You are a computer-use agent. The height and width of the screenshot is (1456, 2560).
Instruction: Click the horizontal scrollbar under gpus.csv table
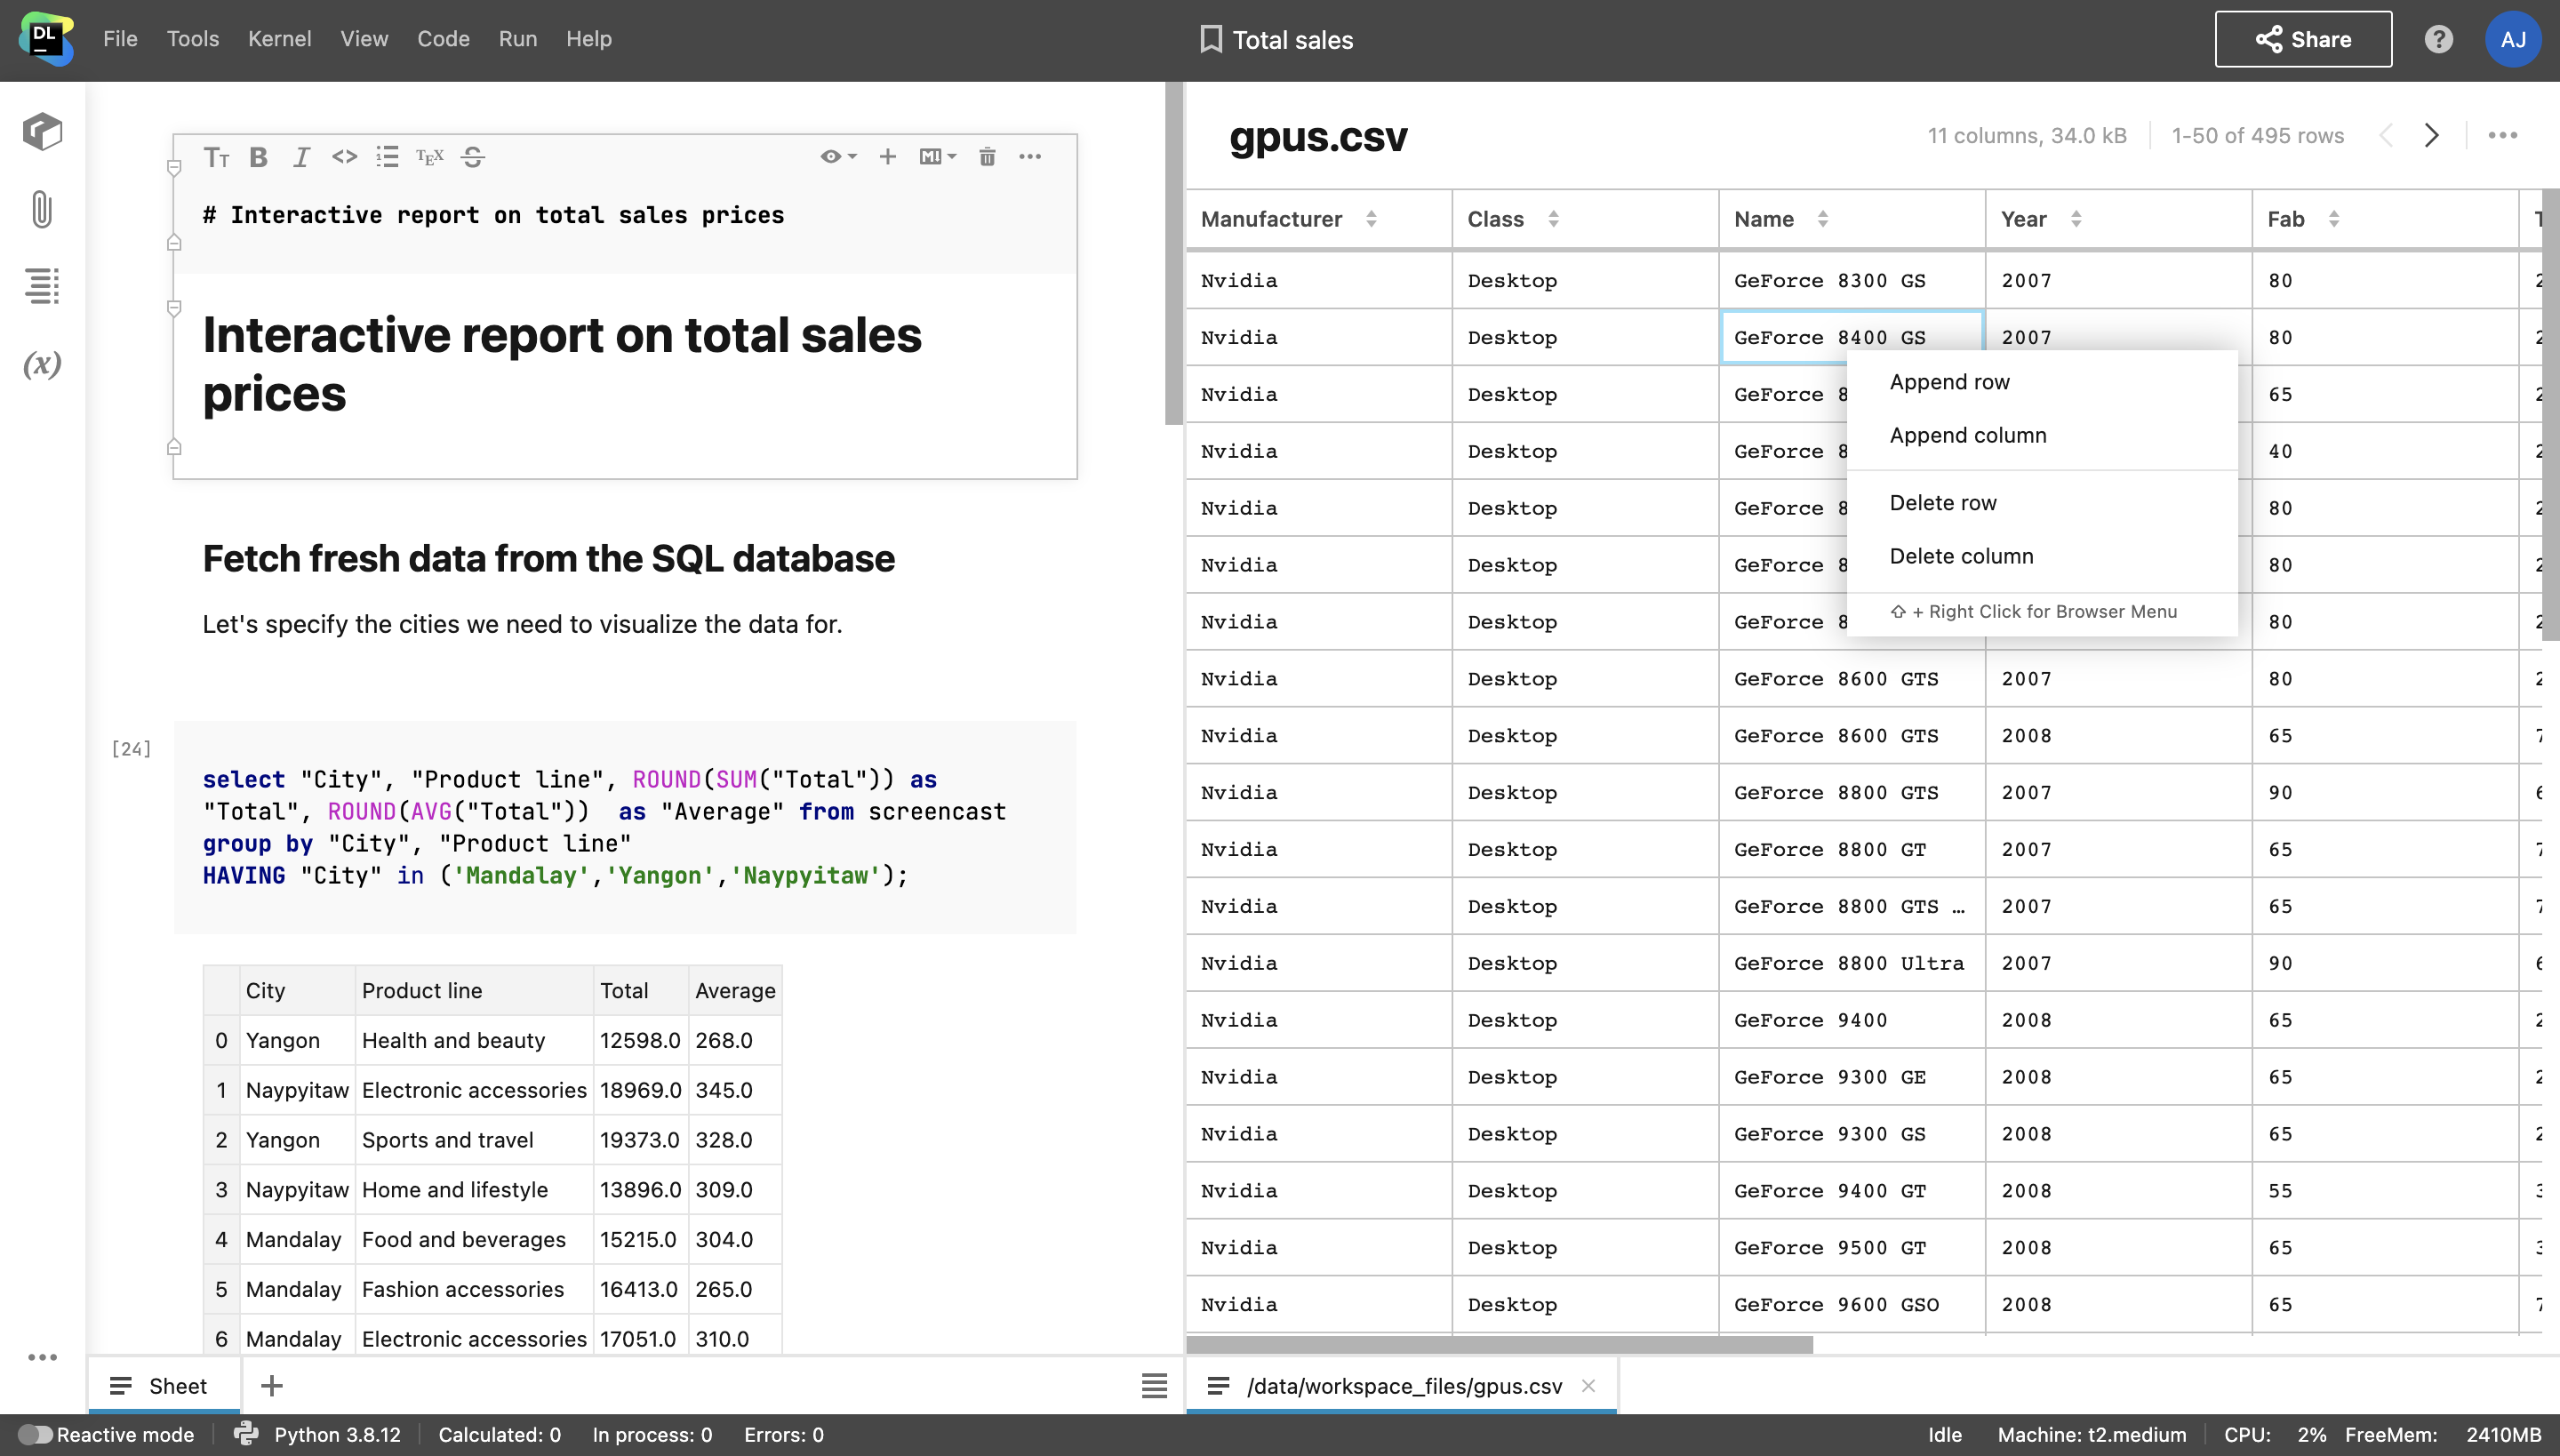(1500, 1345)
